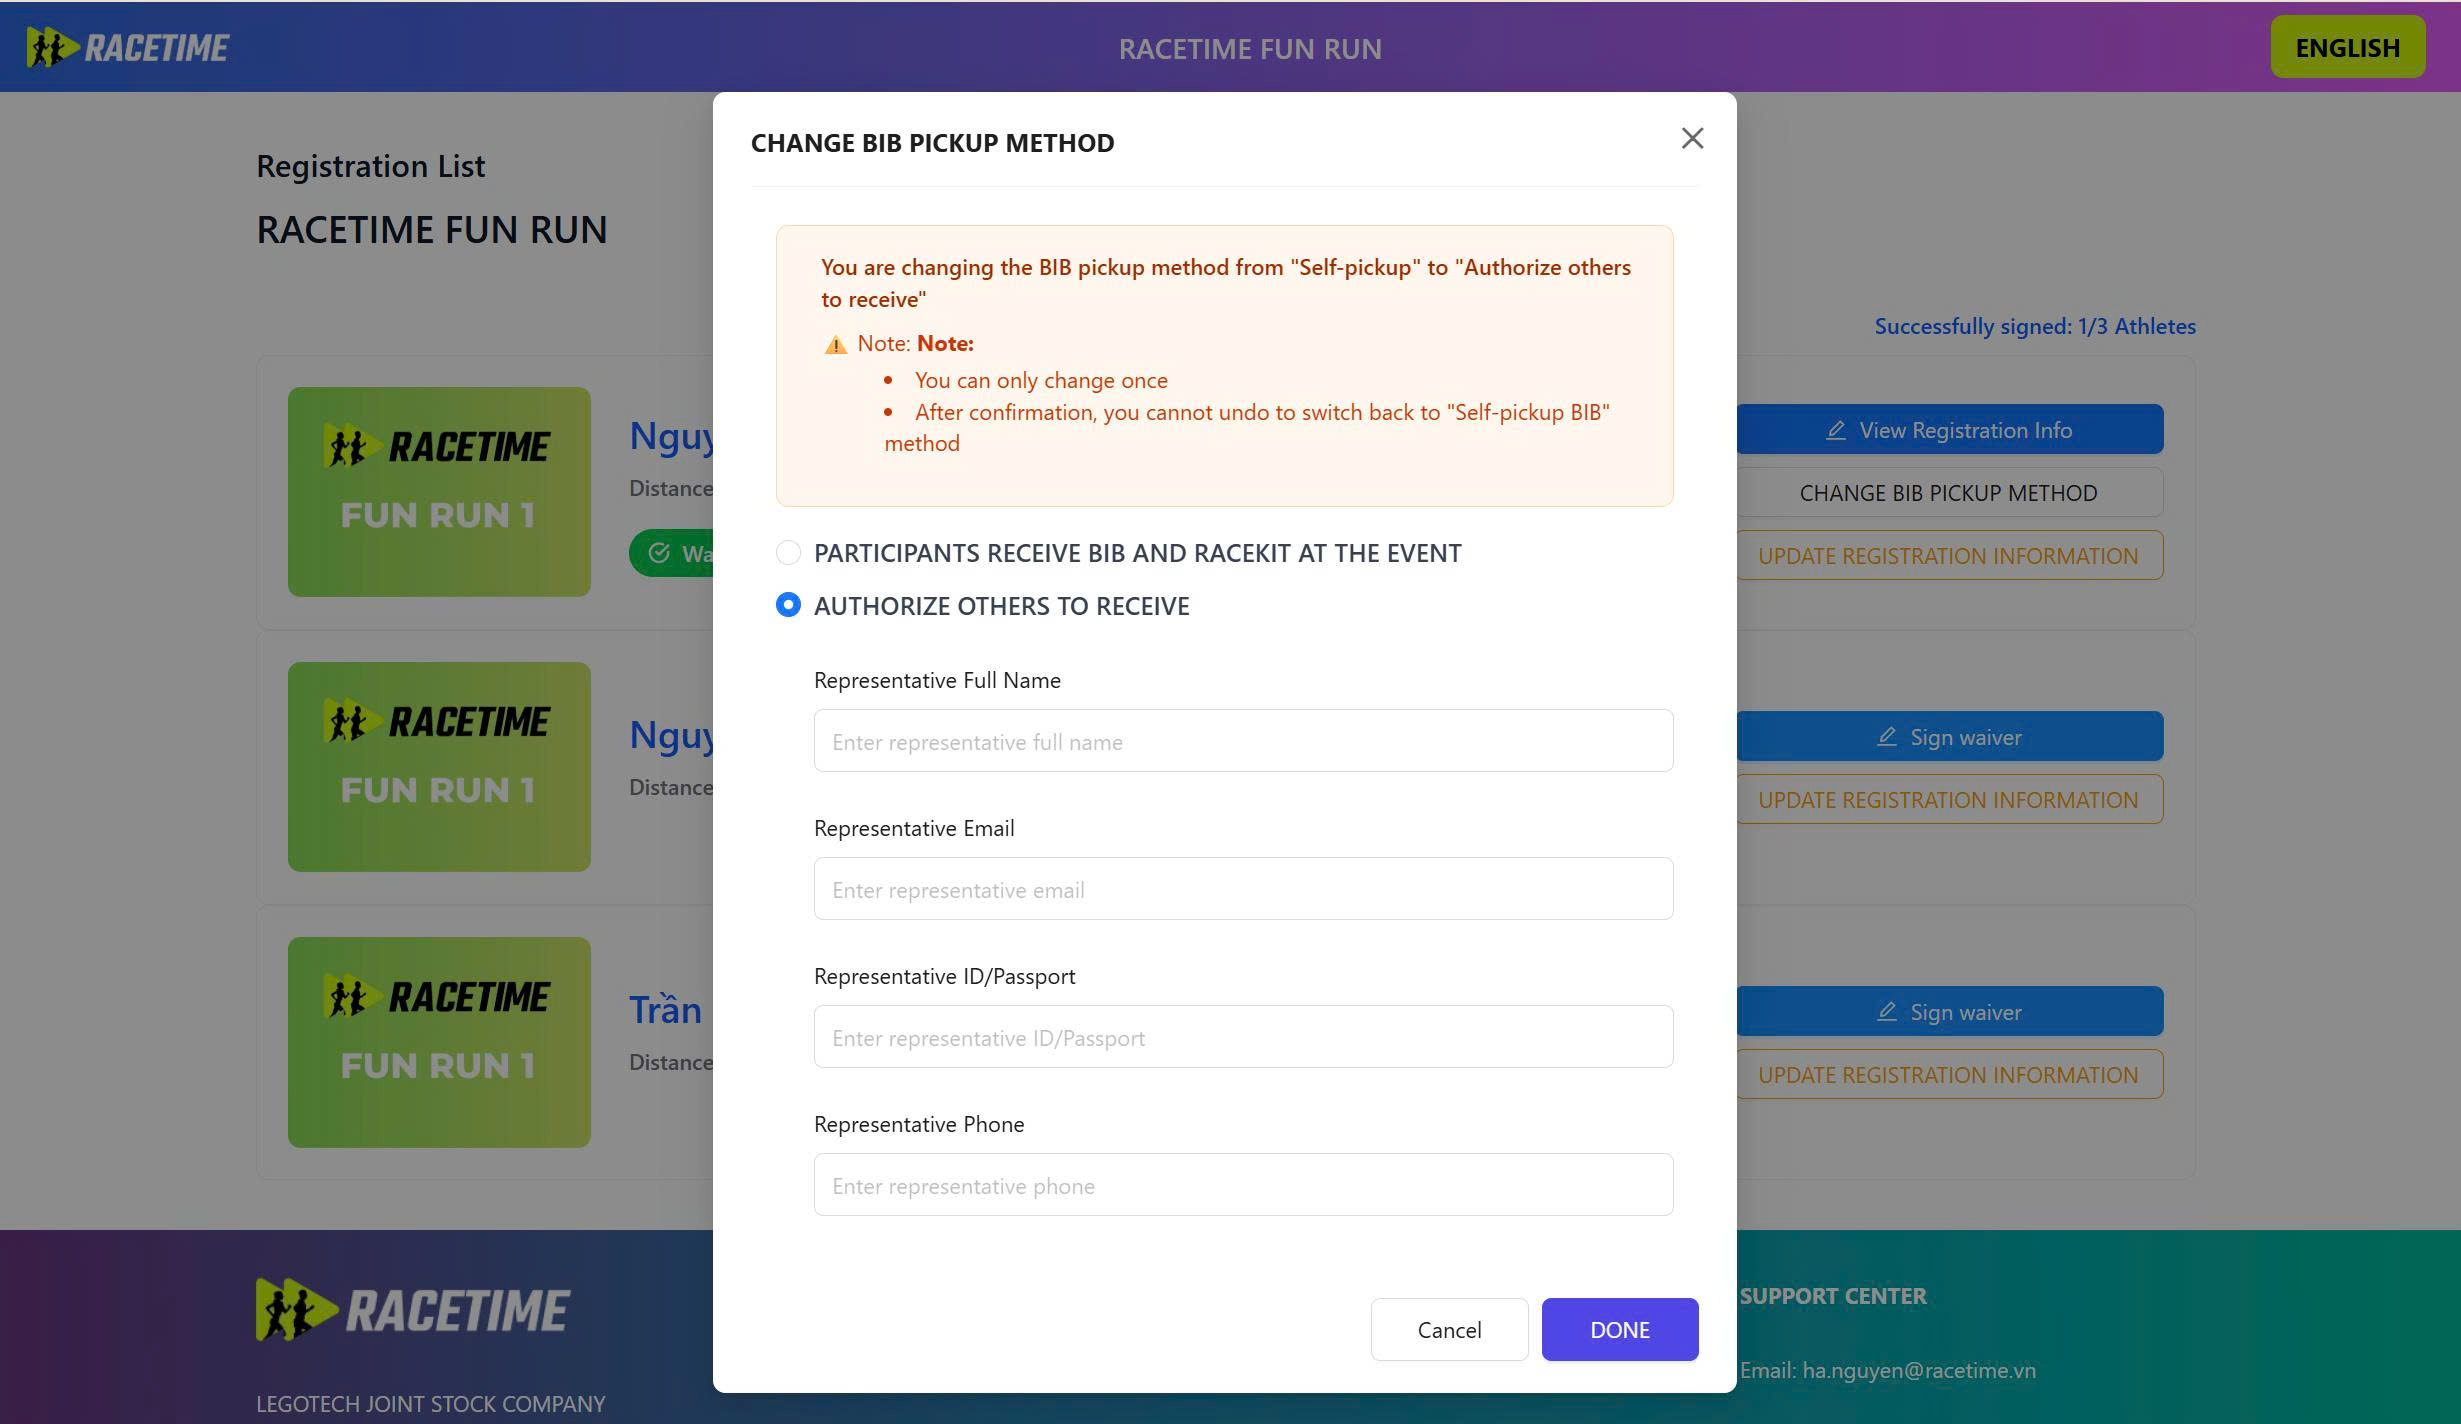The image size is (2461, 1424).
Task: Close the Change BIB Pickup Method dialog
Action: [1692, 138]
